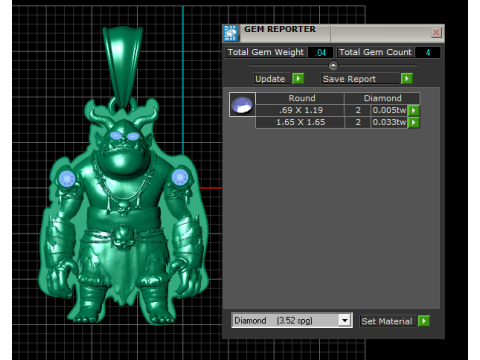Click the Gem Reporter logo icon
The image size is (480, 360).
(231, 33)
